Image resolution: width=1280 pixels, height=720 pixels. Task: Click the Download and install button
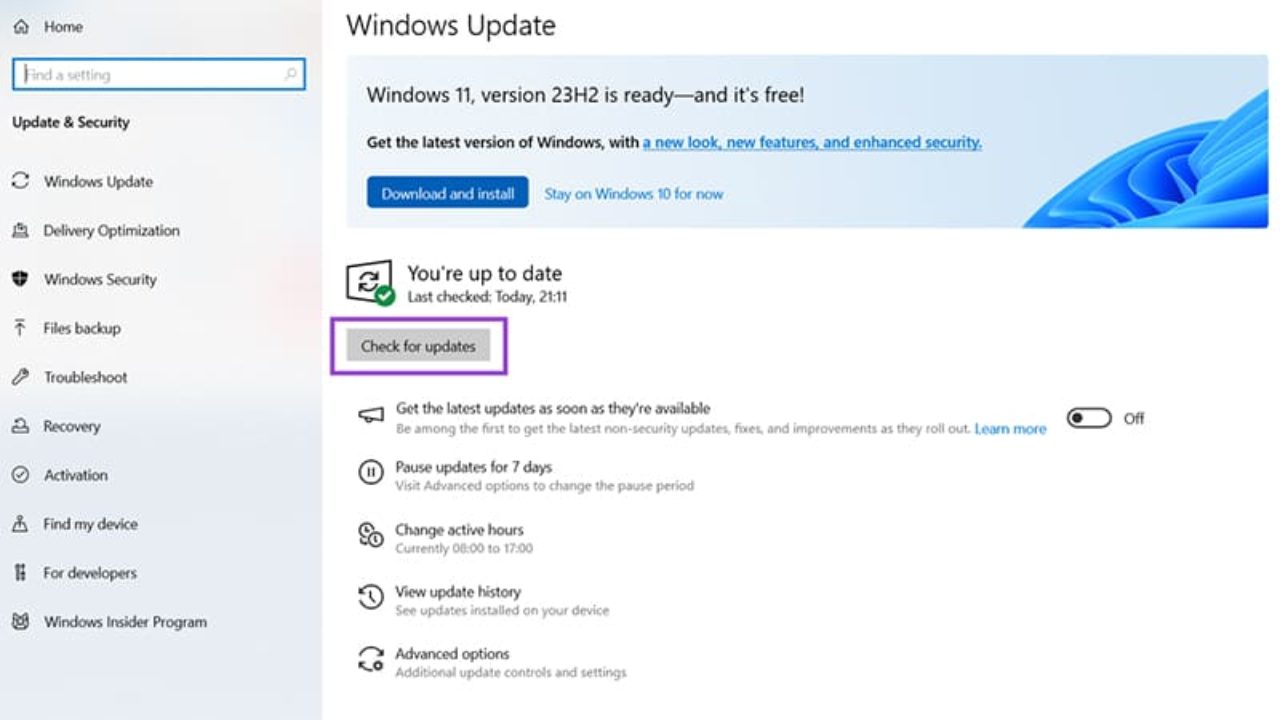pyautogui.click(x=447, y=193)
